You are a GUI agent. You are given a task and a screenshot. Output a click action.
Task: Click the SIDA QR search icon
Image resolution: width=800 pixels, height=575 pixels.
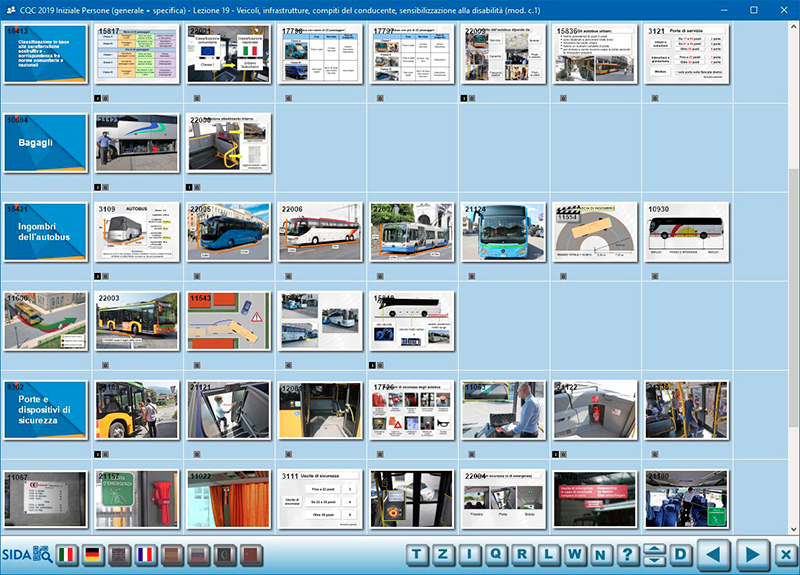pos(42,555)
